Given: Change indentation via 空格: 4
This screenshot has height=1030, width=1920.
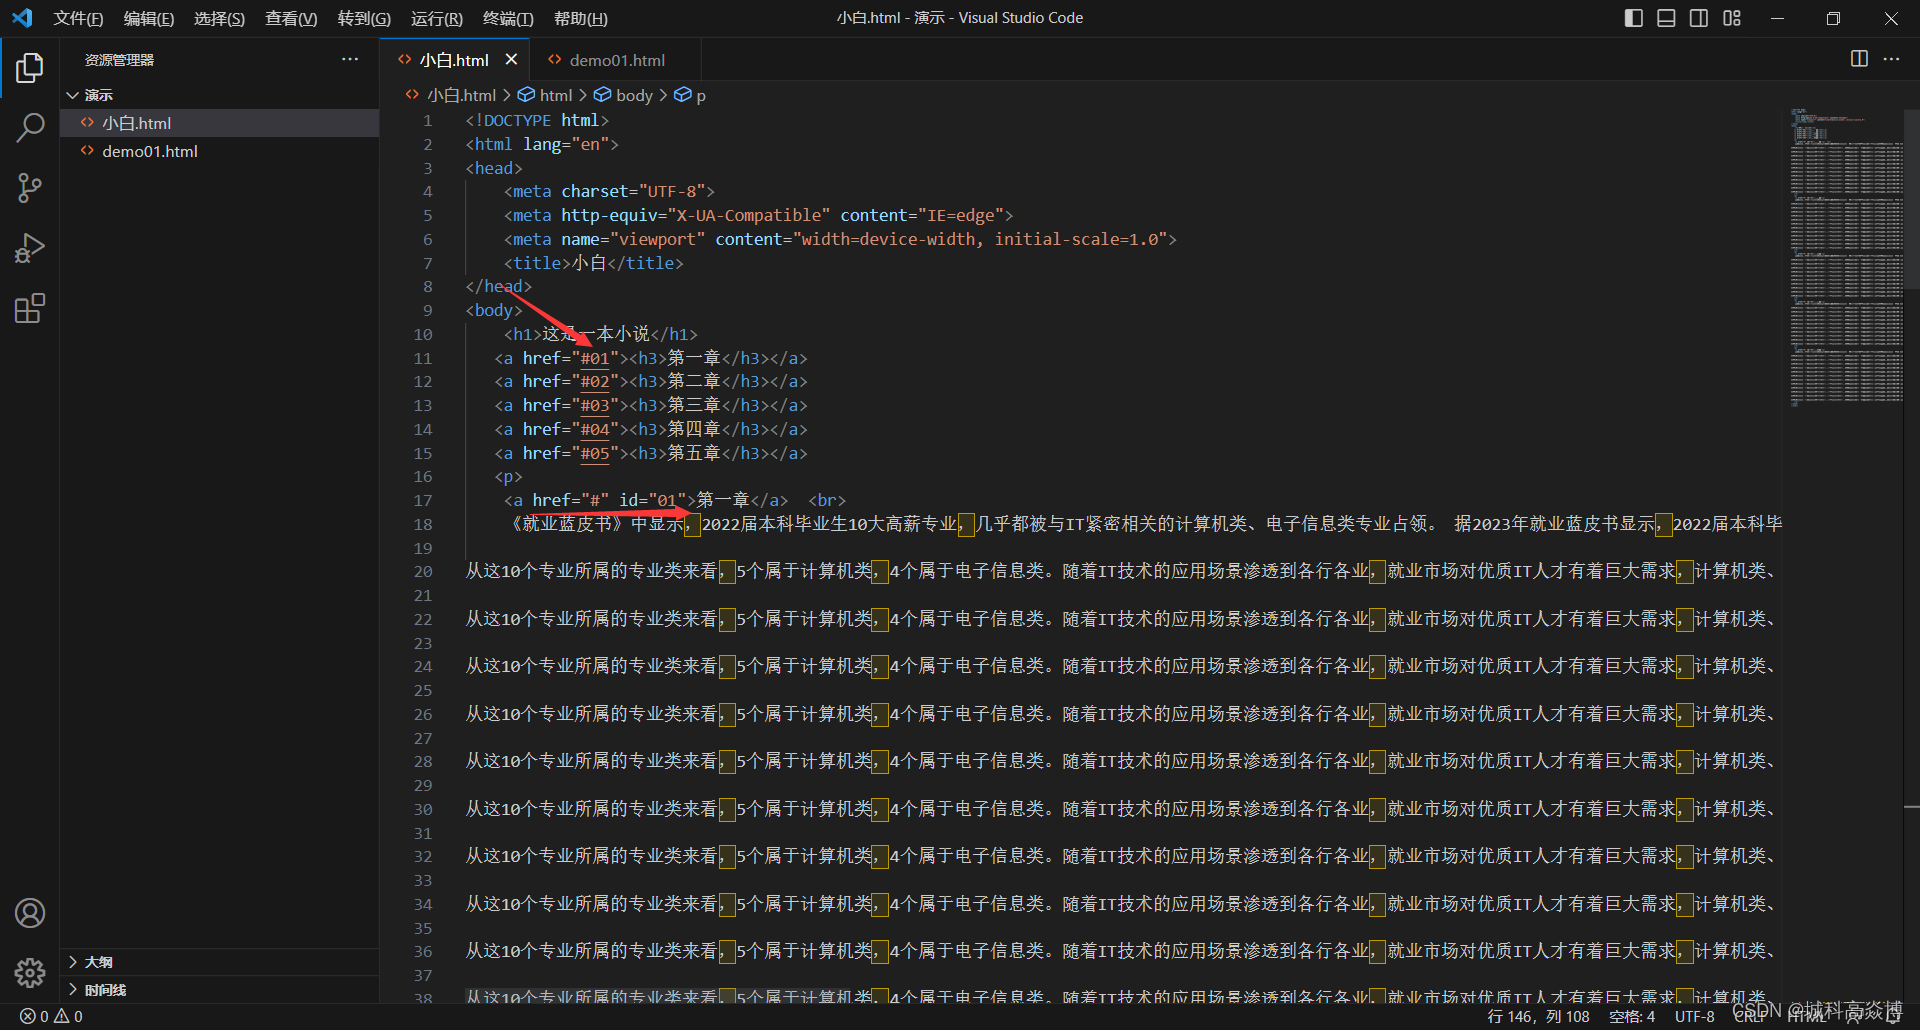Looking at the screenshot, I should pyautogui.click(x=1632, y=1016).
